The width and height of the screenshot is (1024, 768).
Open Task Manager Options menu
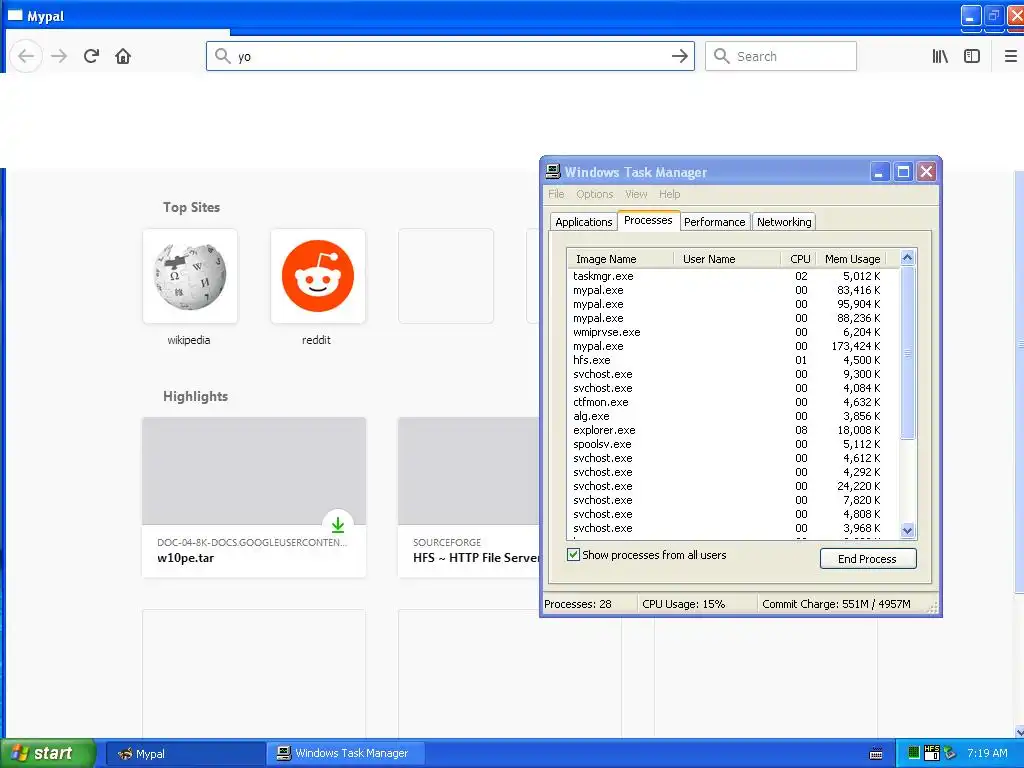coord(594,194)
